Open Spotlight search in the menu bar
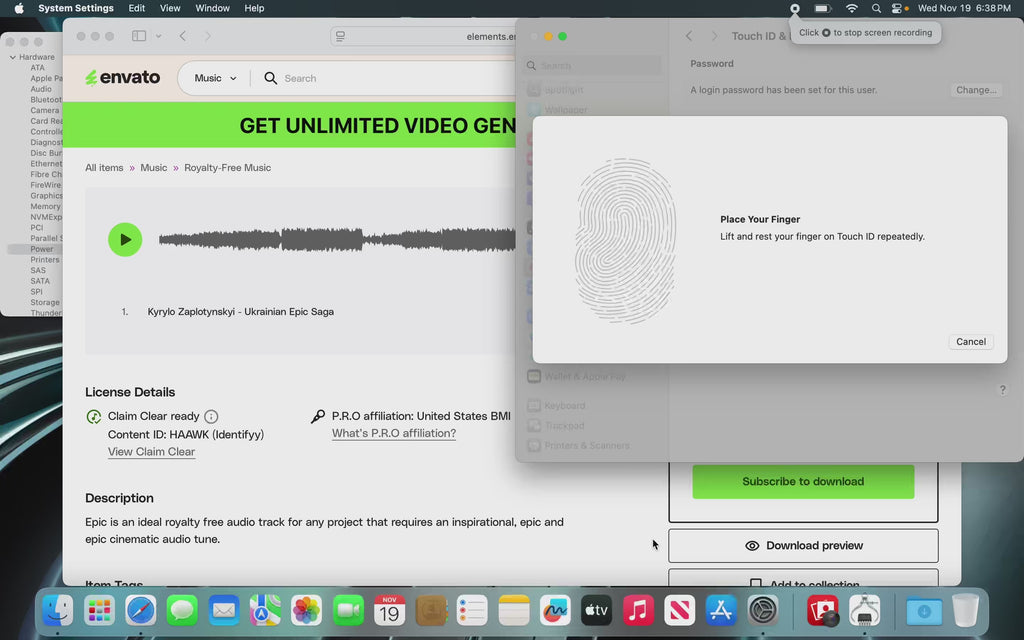 coord(876,8)
